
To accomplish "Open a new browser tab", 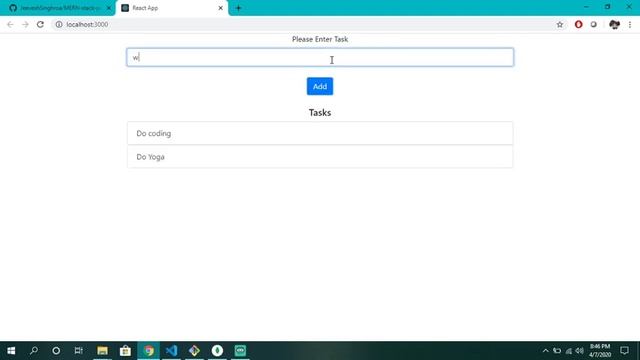I will point(238,8).
